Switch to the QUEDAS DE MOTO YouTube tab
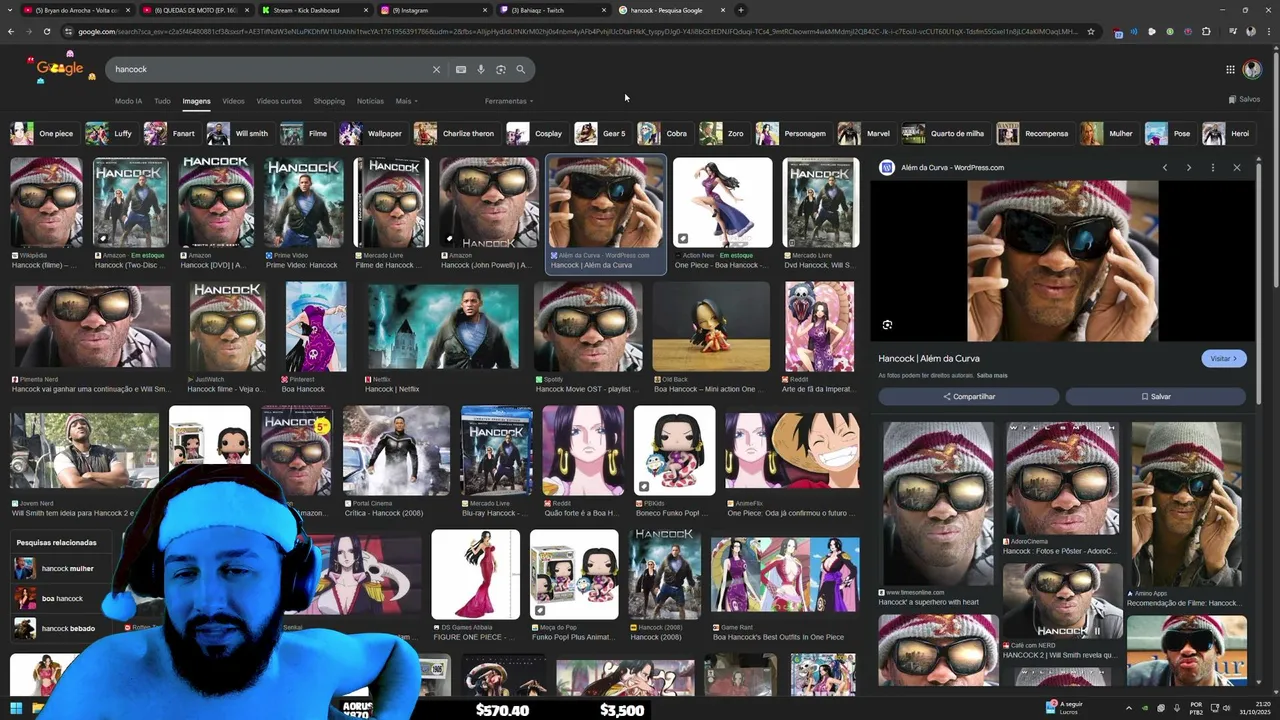Screen dimensions: 1280x720 (x=195, y=10)
